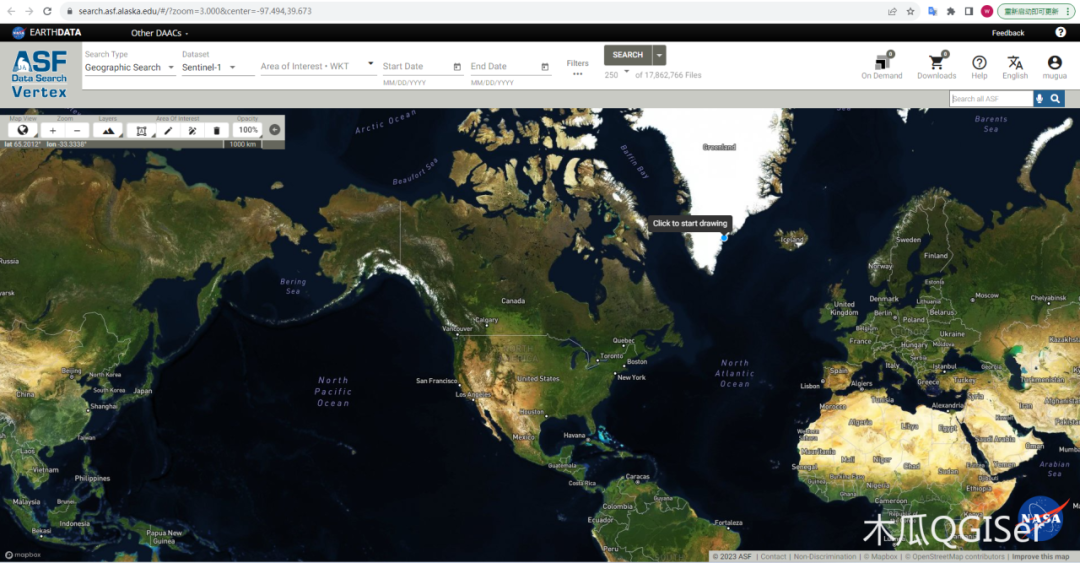Click the ASF Data Search Vertex logo
Screen dimensions: 1080x563
(39, 74)
